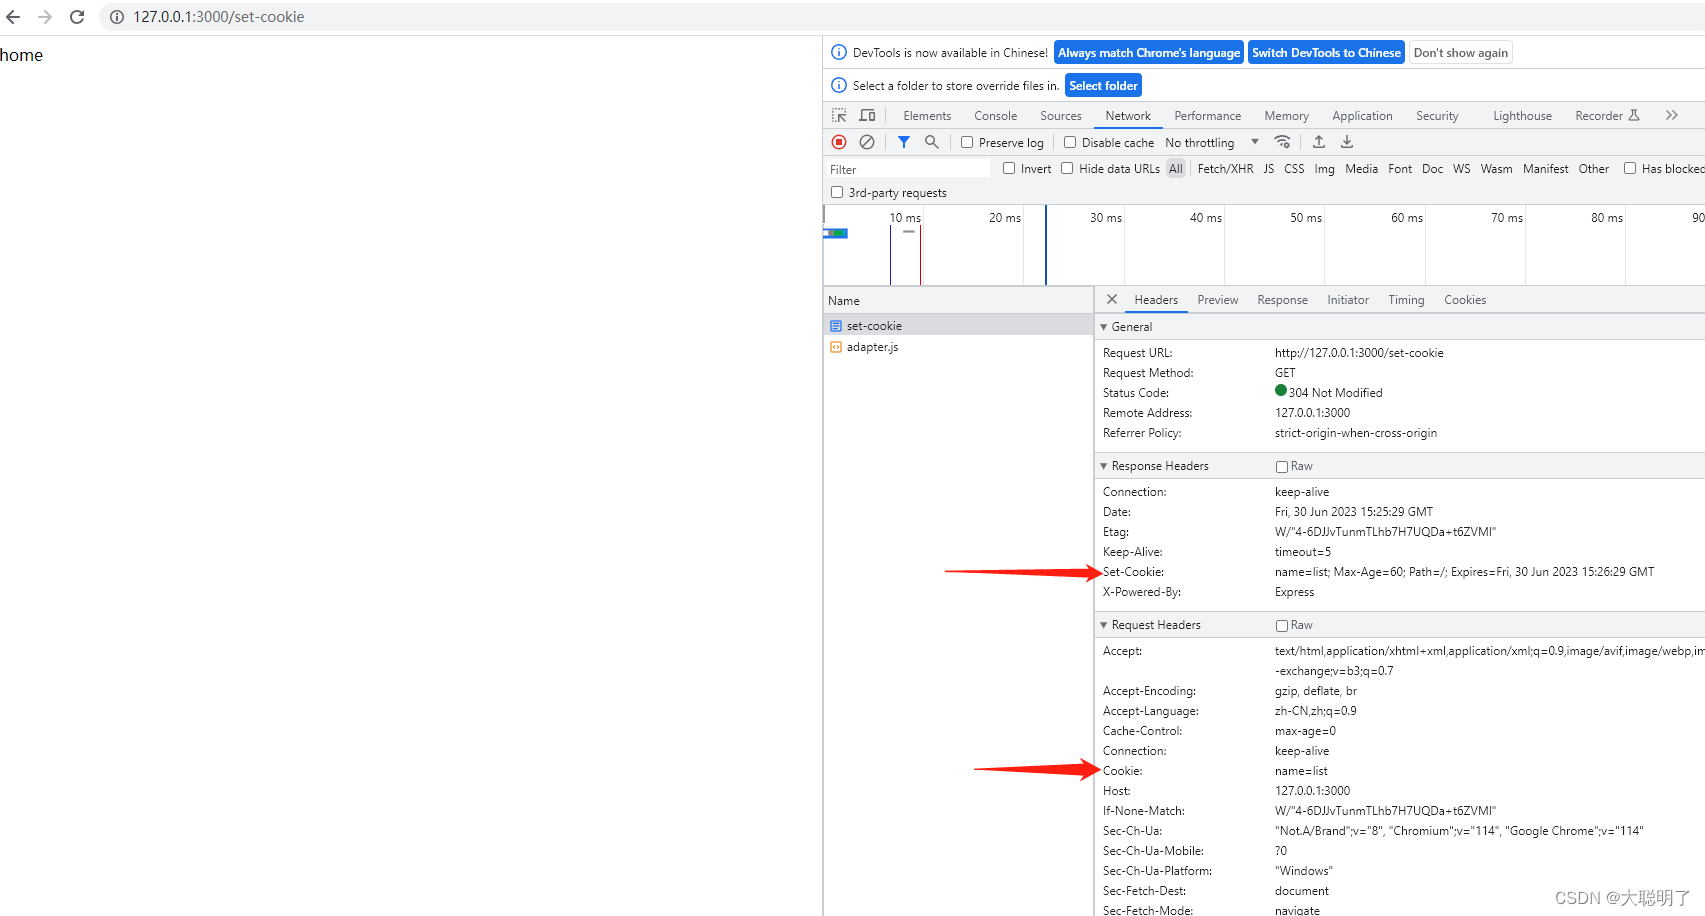Toggle Raw for Response Headers
This screenshot has height=916, width=1705.
tap(1282, 466)
